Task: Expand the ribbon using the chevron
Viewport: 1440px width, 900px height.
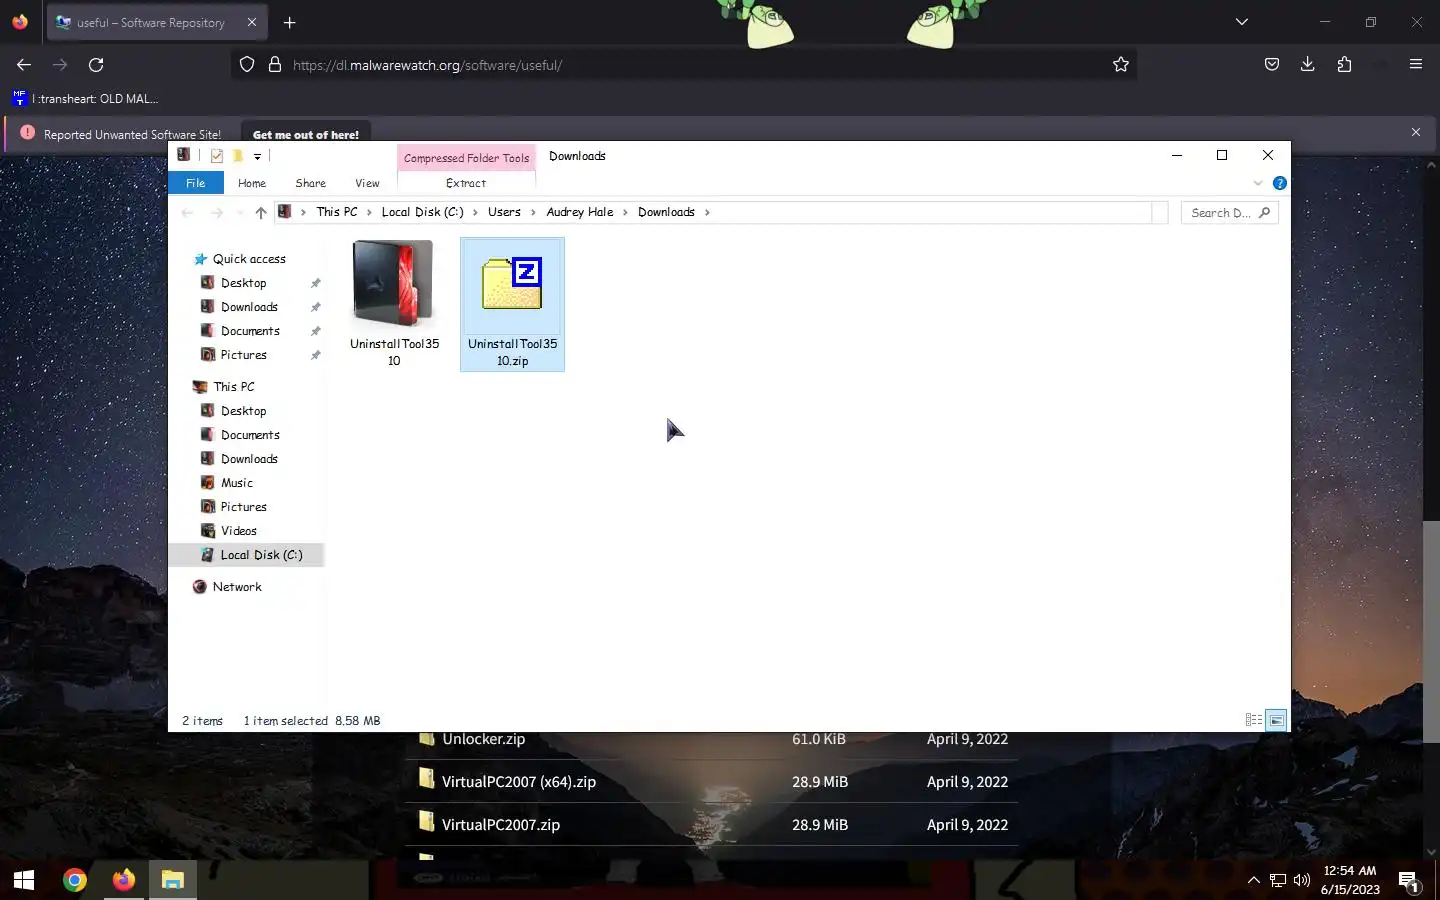Action: click(1258, 183)
